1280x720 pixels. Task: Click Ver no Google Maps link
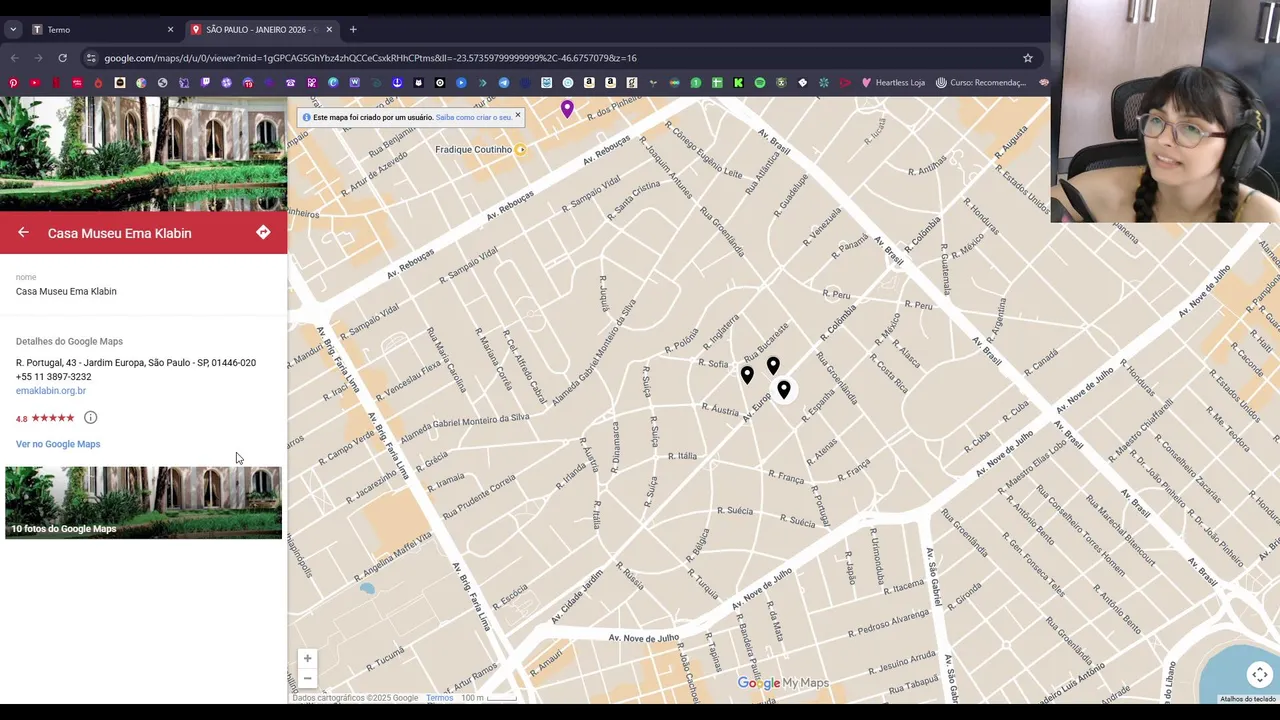tap(58, 444)
